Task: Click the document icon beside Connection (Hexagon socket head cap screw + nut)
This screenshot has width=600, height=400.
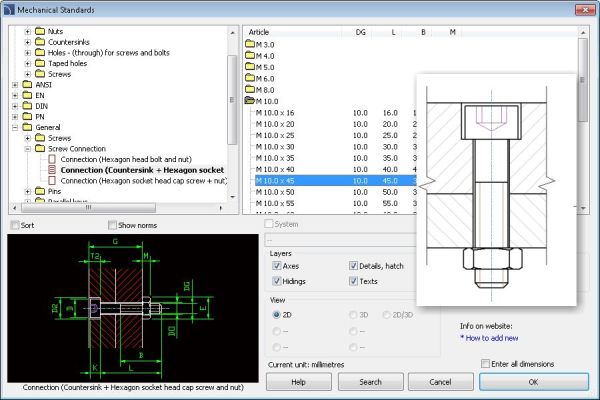Action: 52,180
